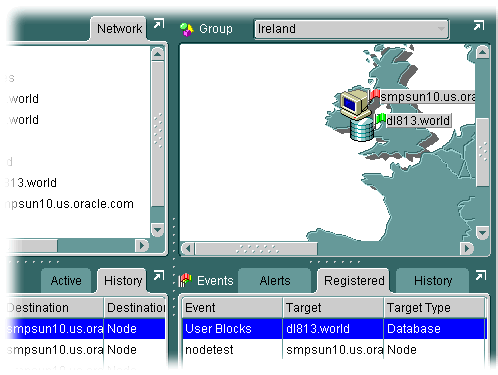
Task: Switch to the jobs History tab
Action: click(123, 281)
